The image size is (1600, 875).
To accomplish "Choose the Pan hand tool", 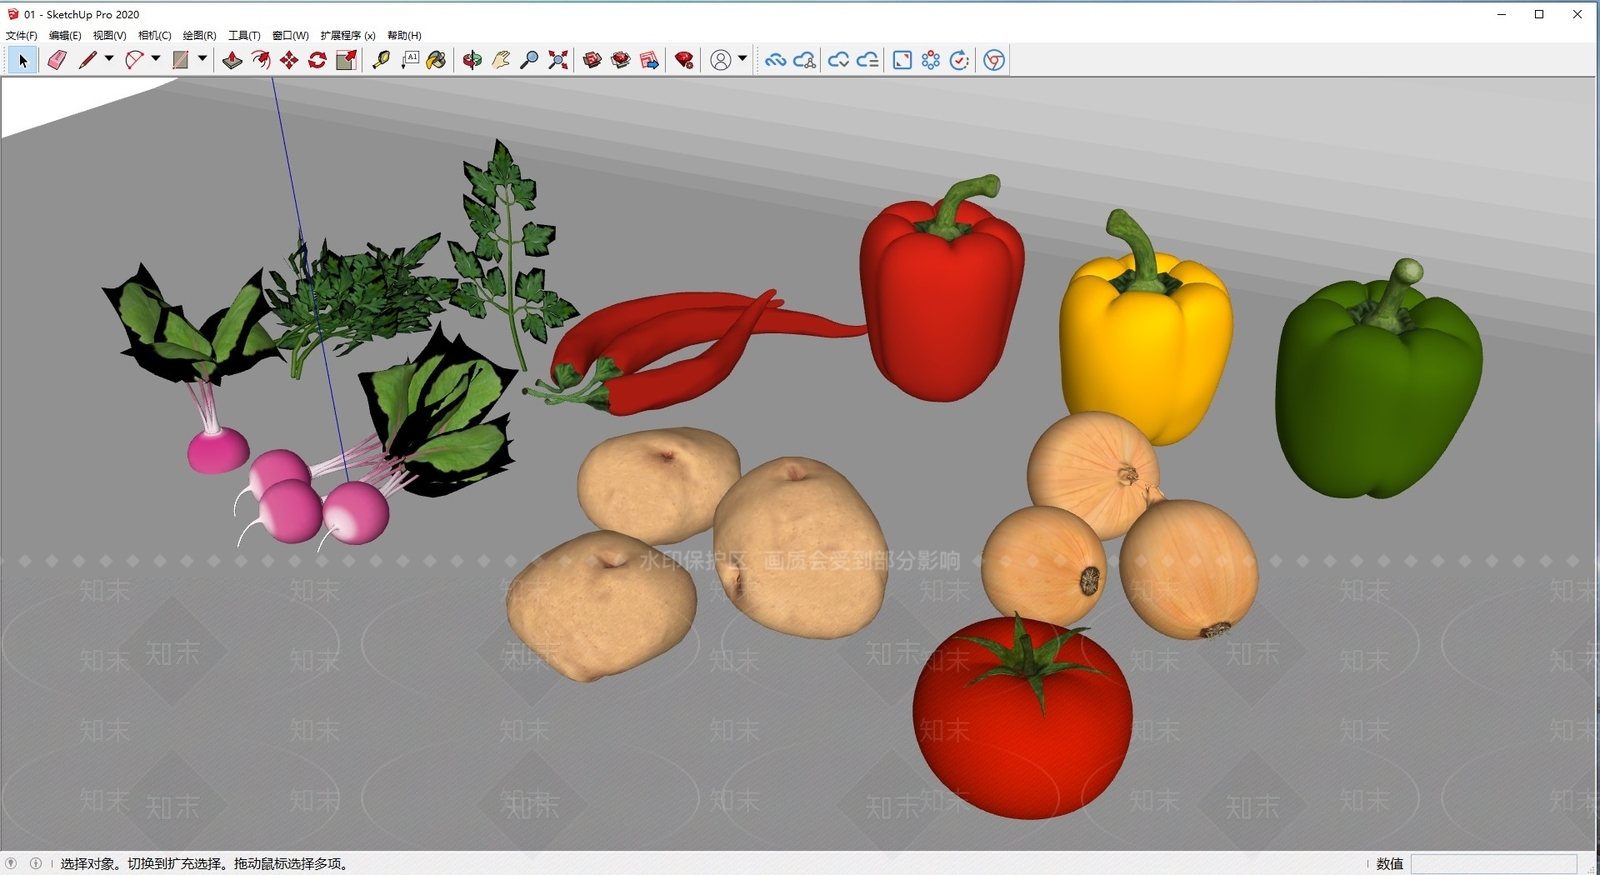I will (x=501, y=61).
